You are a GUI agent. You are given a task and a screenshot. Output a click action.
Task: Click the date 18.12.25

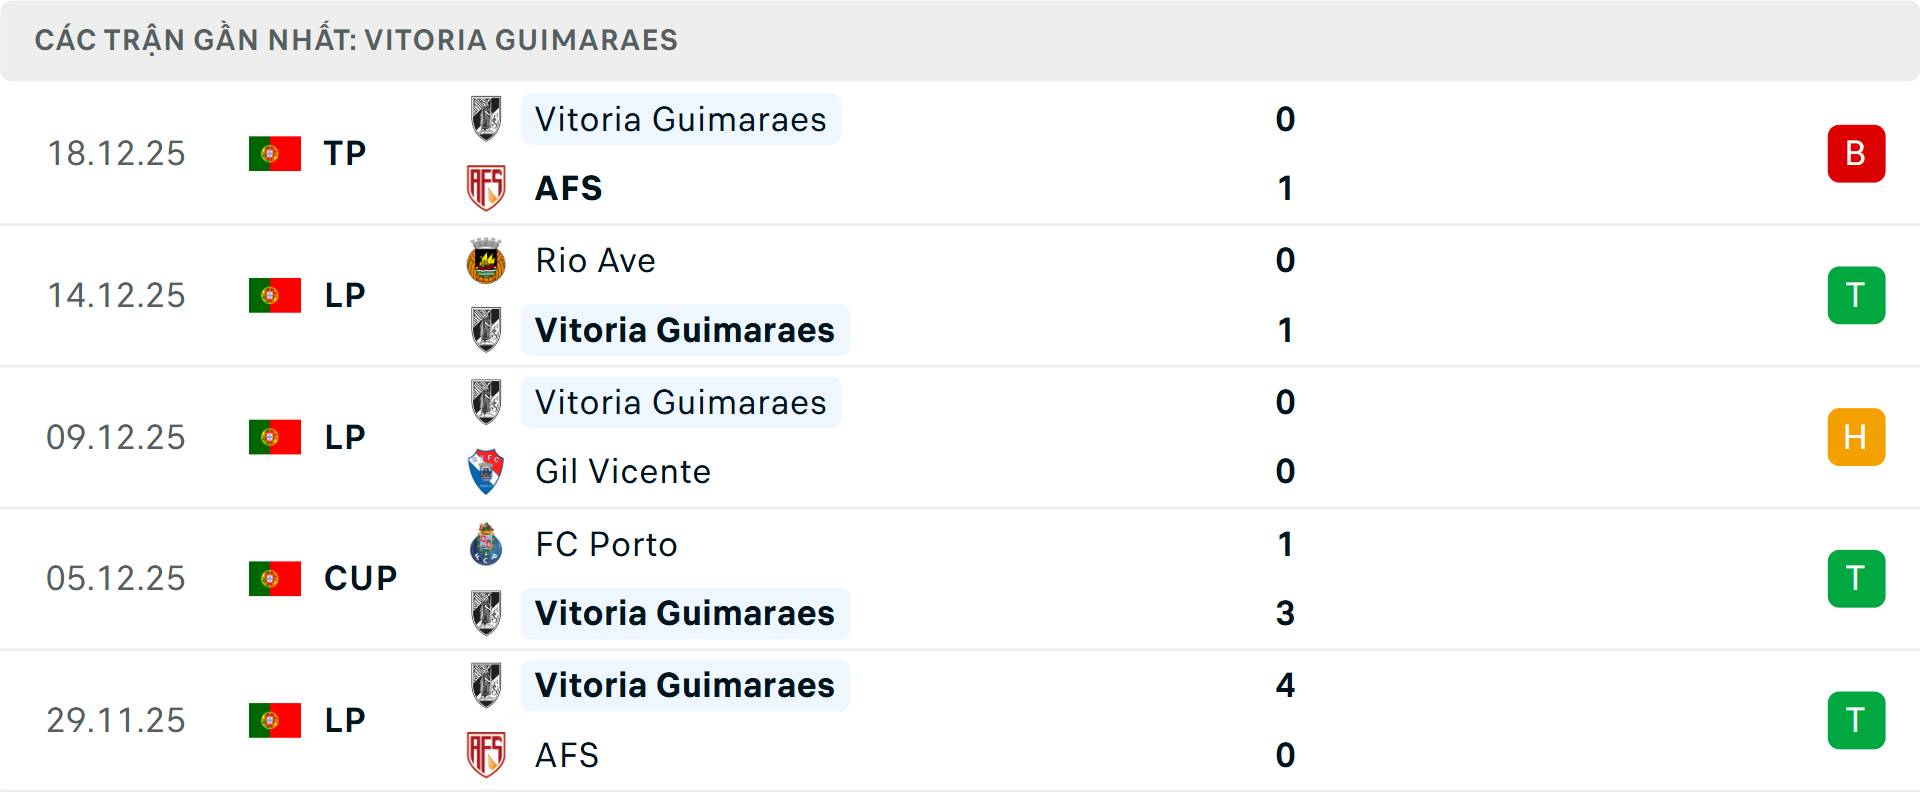pos(116,153)
